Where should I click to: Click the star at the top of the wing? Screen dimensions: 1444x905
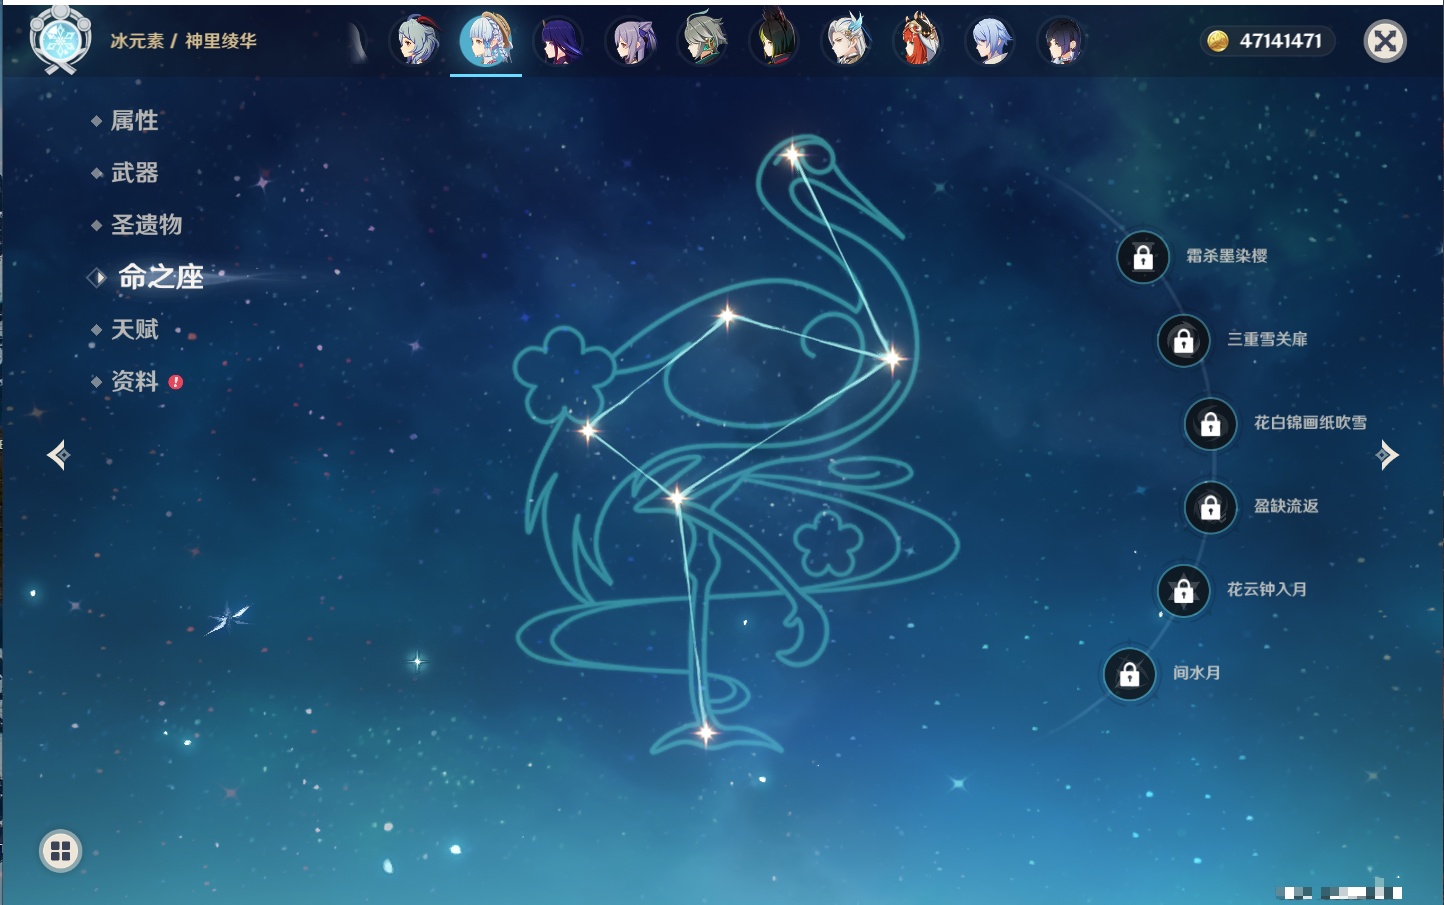(x=727, y=317)
